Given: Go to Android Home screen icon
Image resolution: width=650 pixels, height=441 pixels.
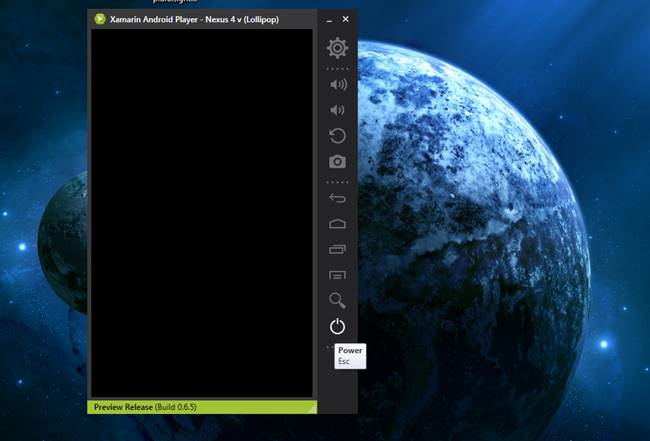Looking at the screenshot, I should [x=337, y=224].
